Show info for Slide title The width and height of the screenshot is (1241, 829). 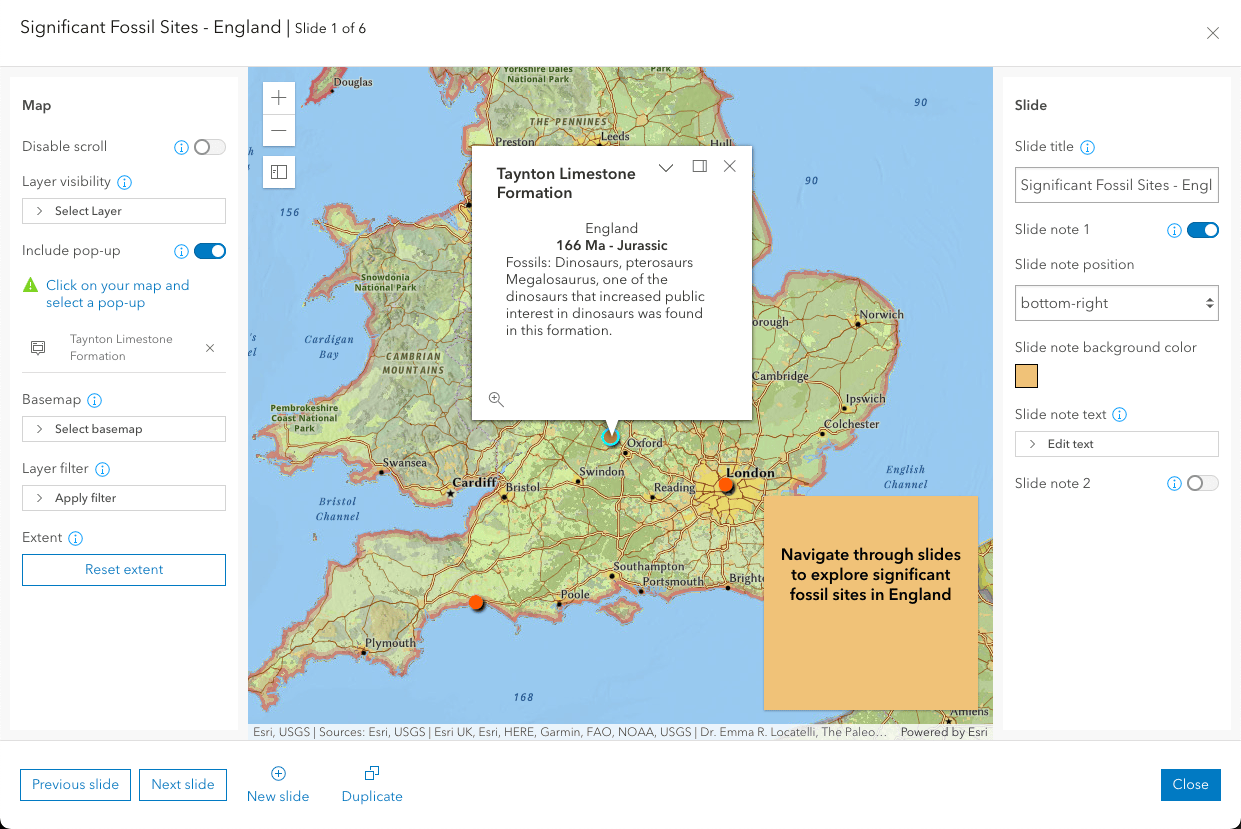click(1088, 147)
